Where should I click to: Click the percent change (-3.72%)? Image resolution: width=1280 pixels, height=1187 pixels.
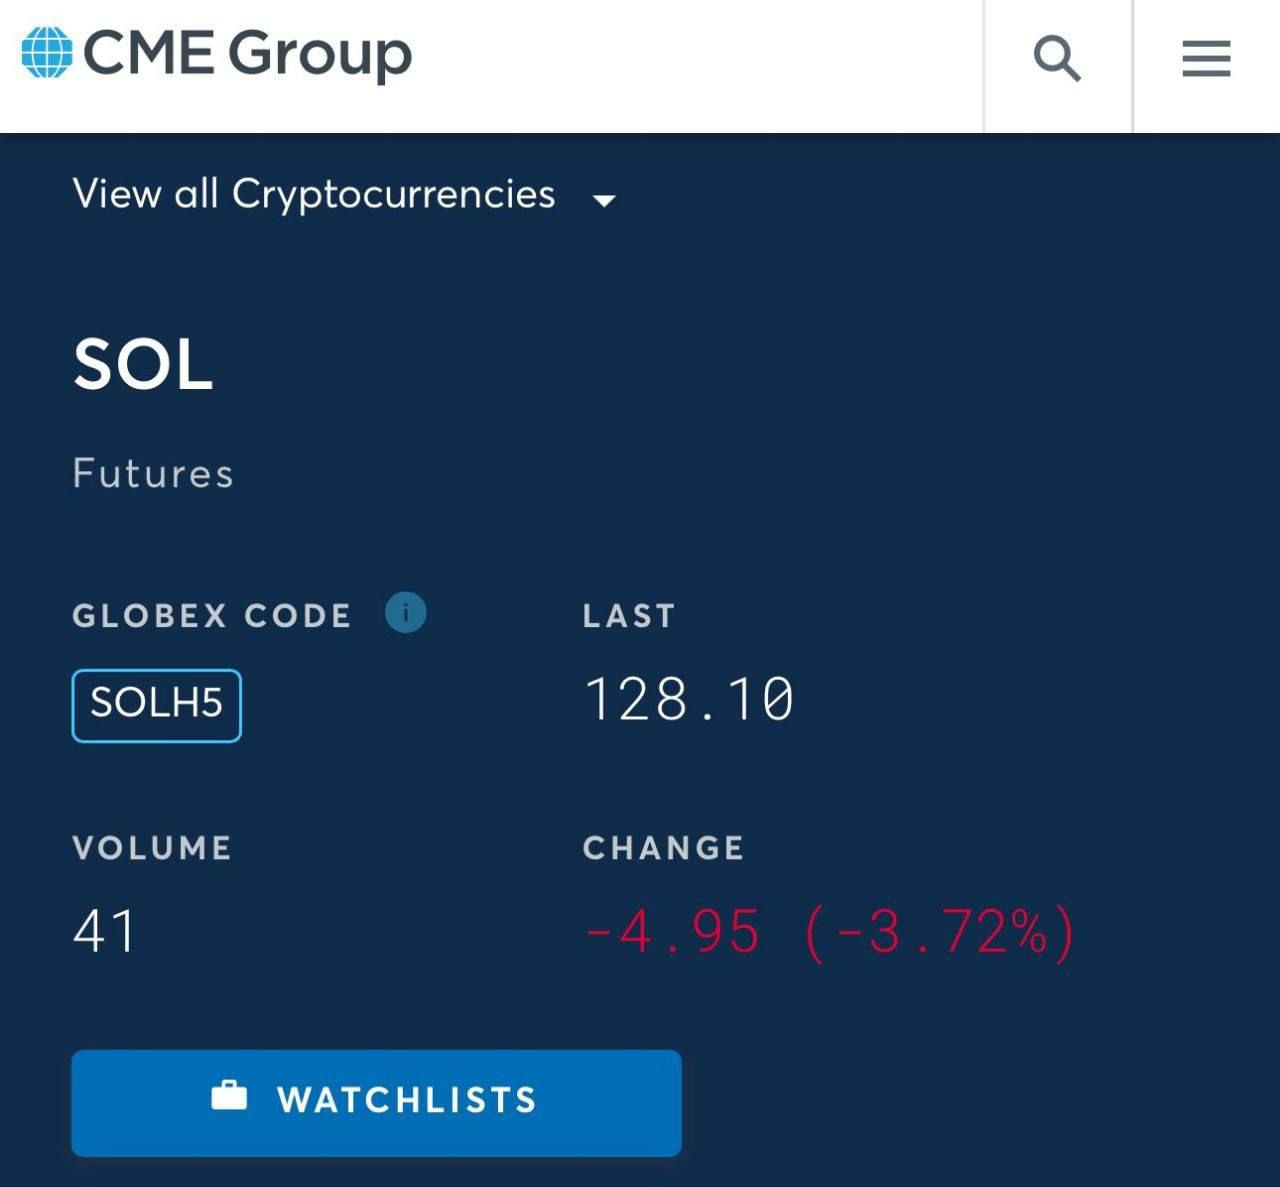pyautogui.click(x=940, y=932)
